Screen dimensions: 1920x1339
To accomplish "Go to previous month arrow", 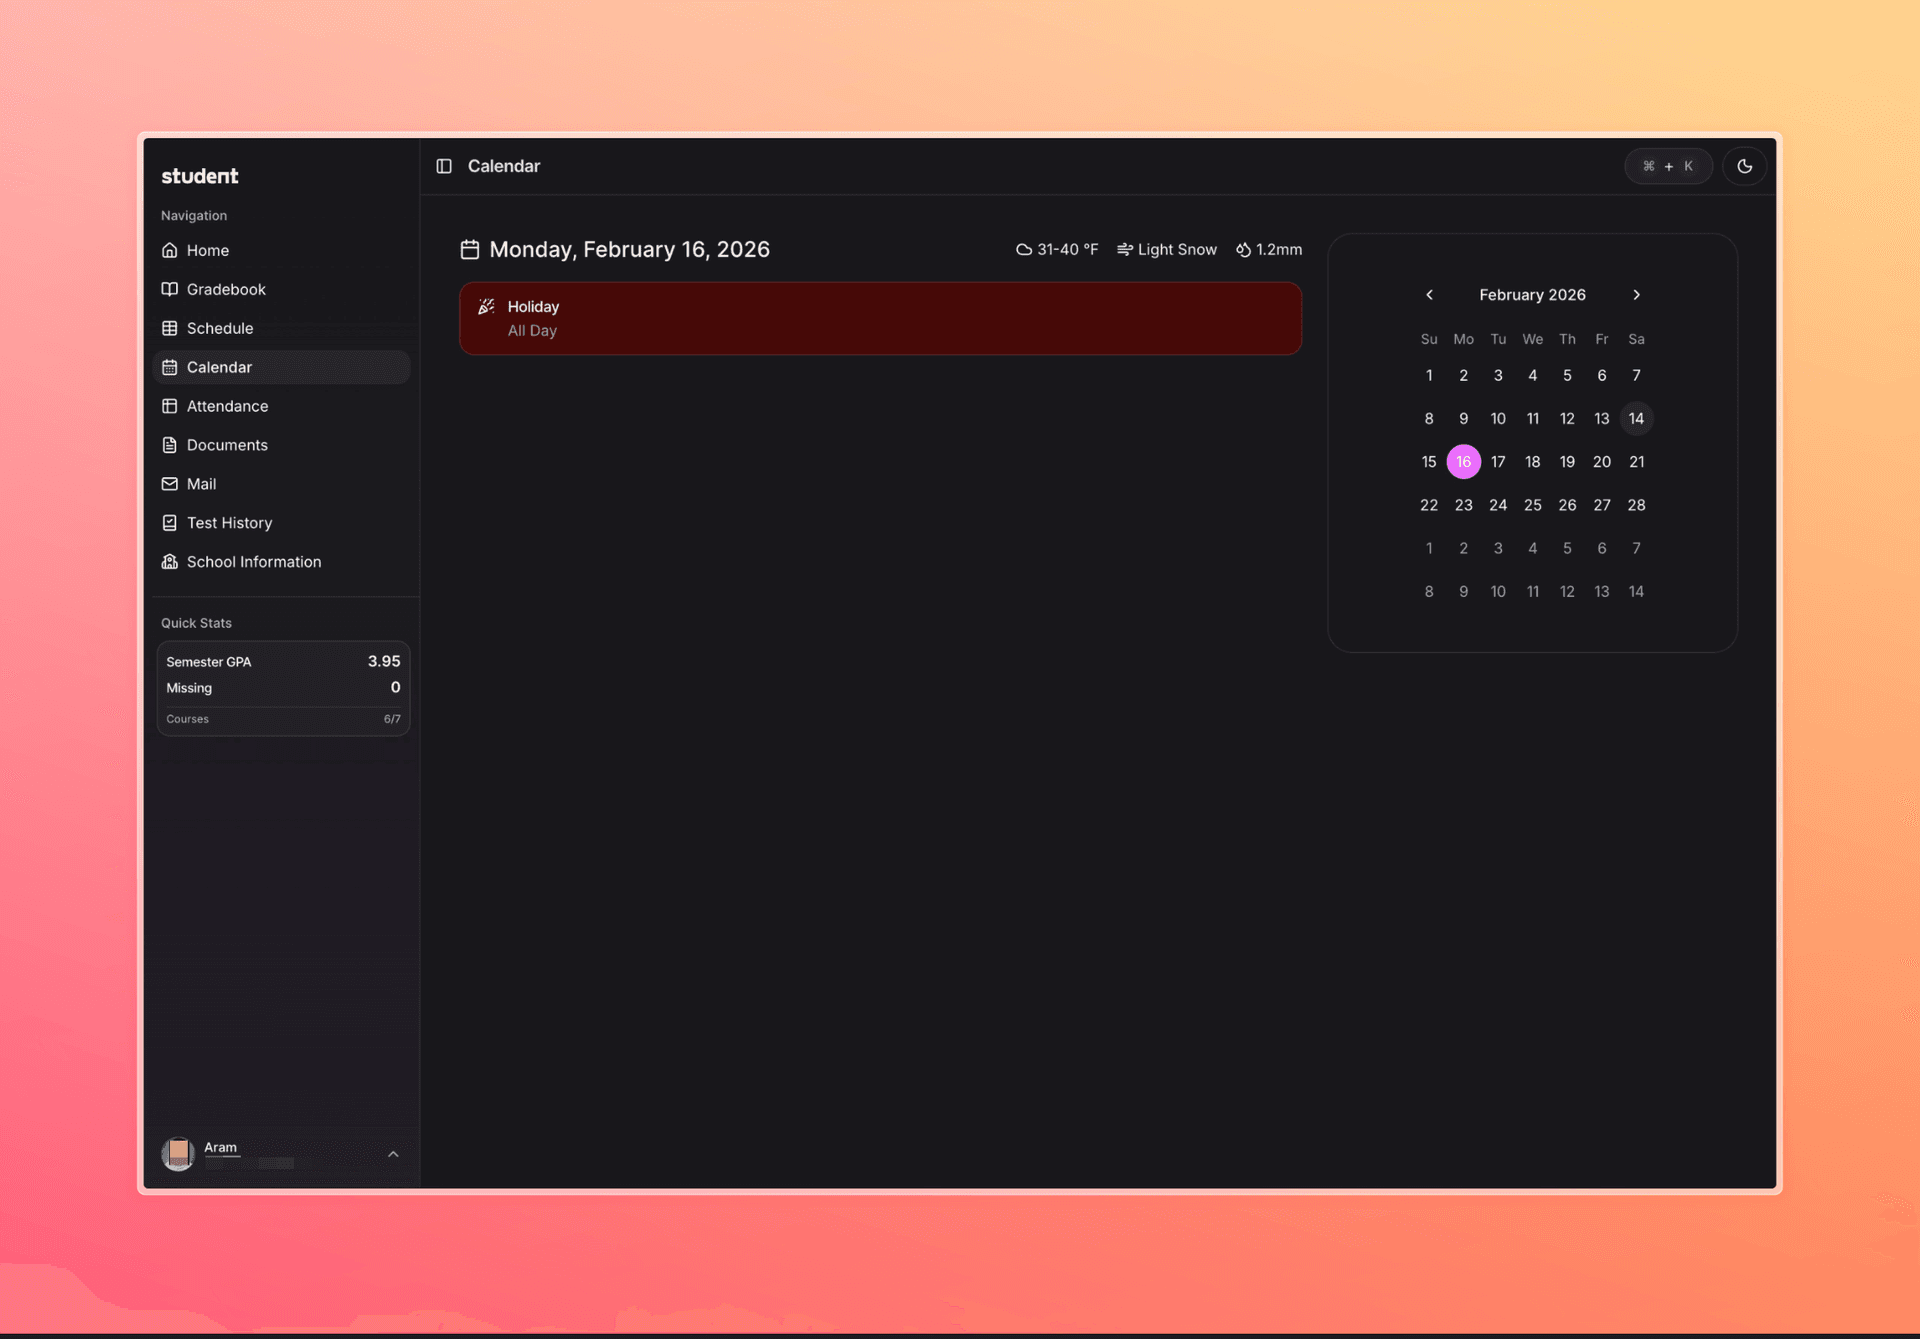I will pos(1429,295).
